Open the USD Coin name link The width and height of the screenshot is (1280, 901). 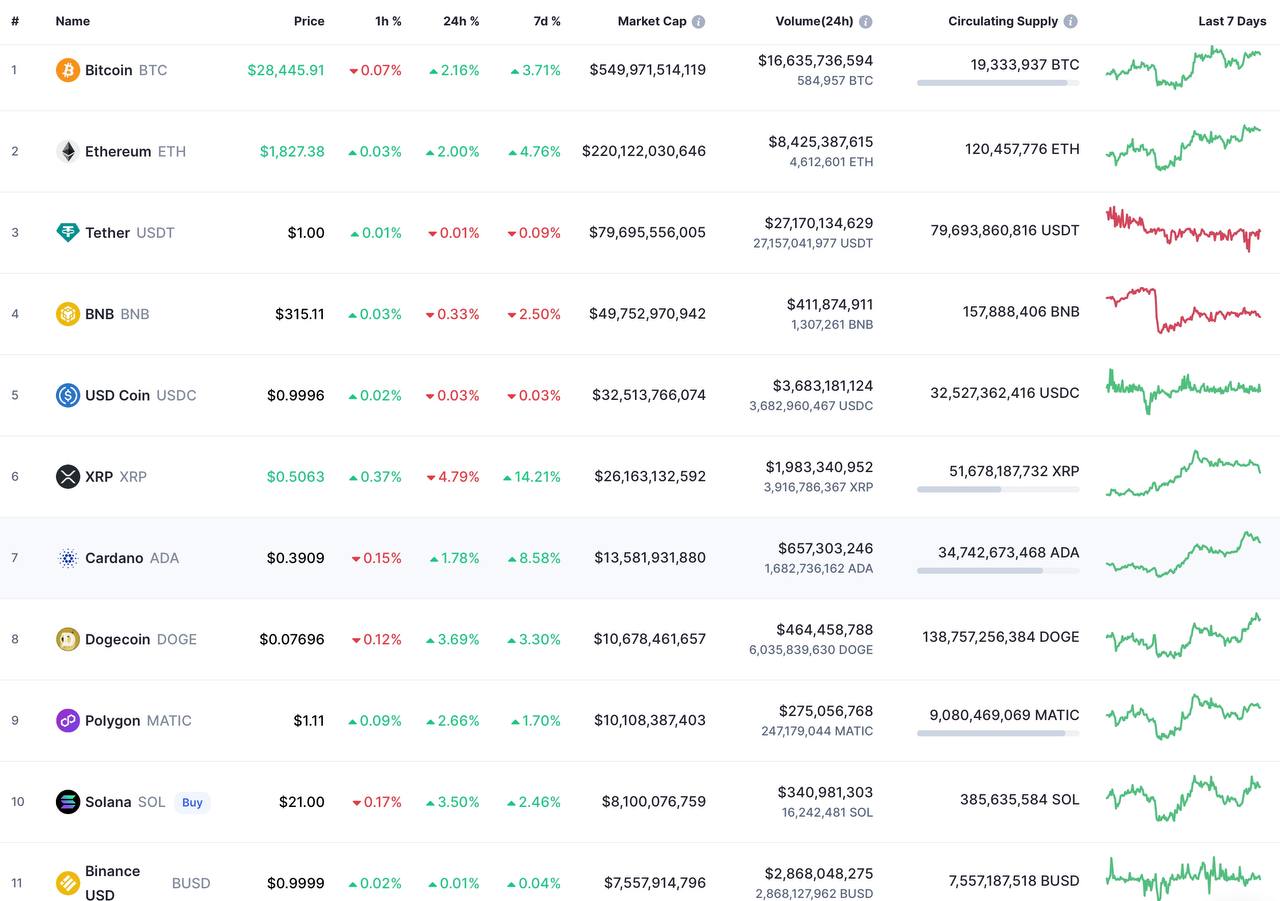pyautogui.click(x=117, y=395)
